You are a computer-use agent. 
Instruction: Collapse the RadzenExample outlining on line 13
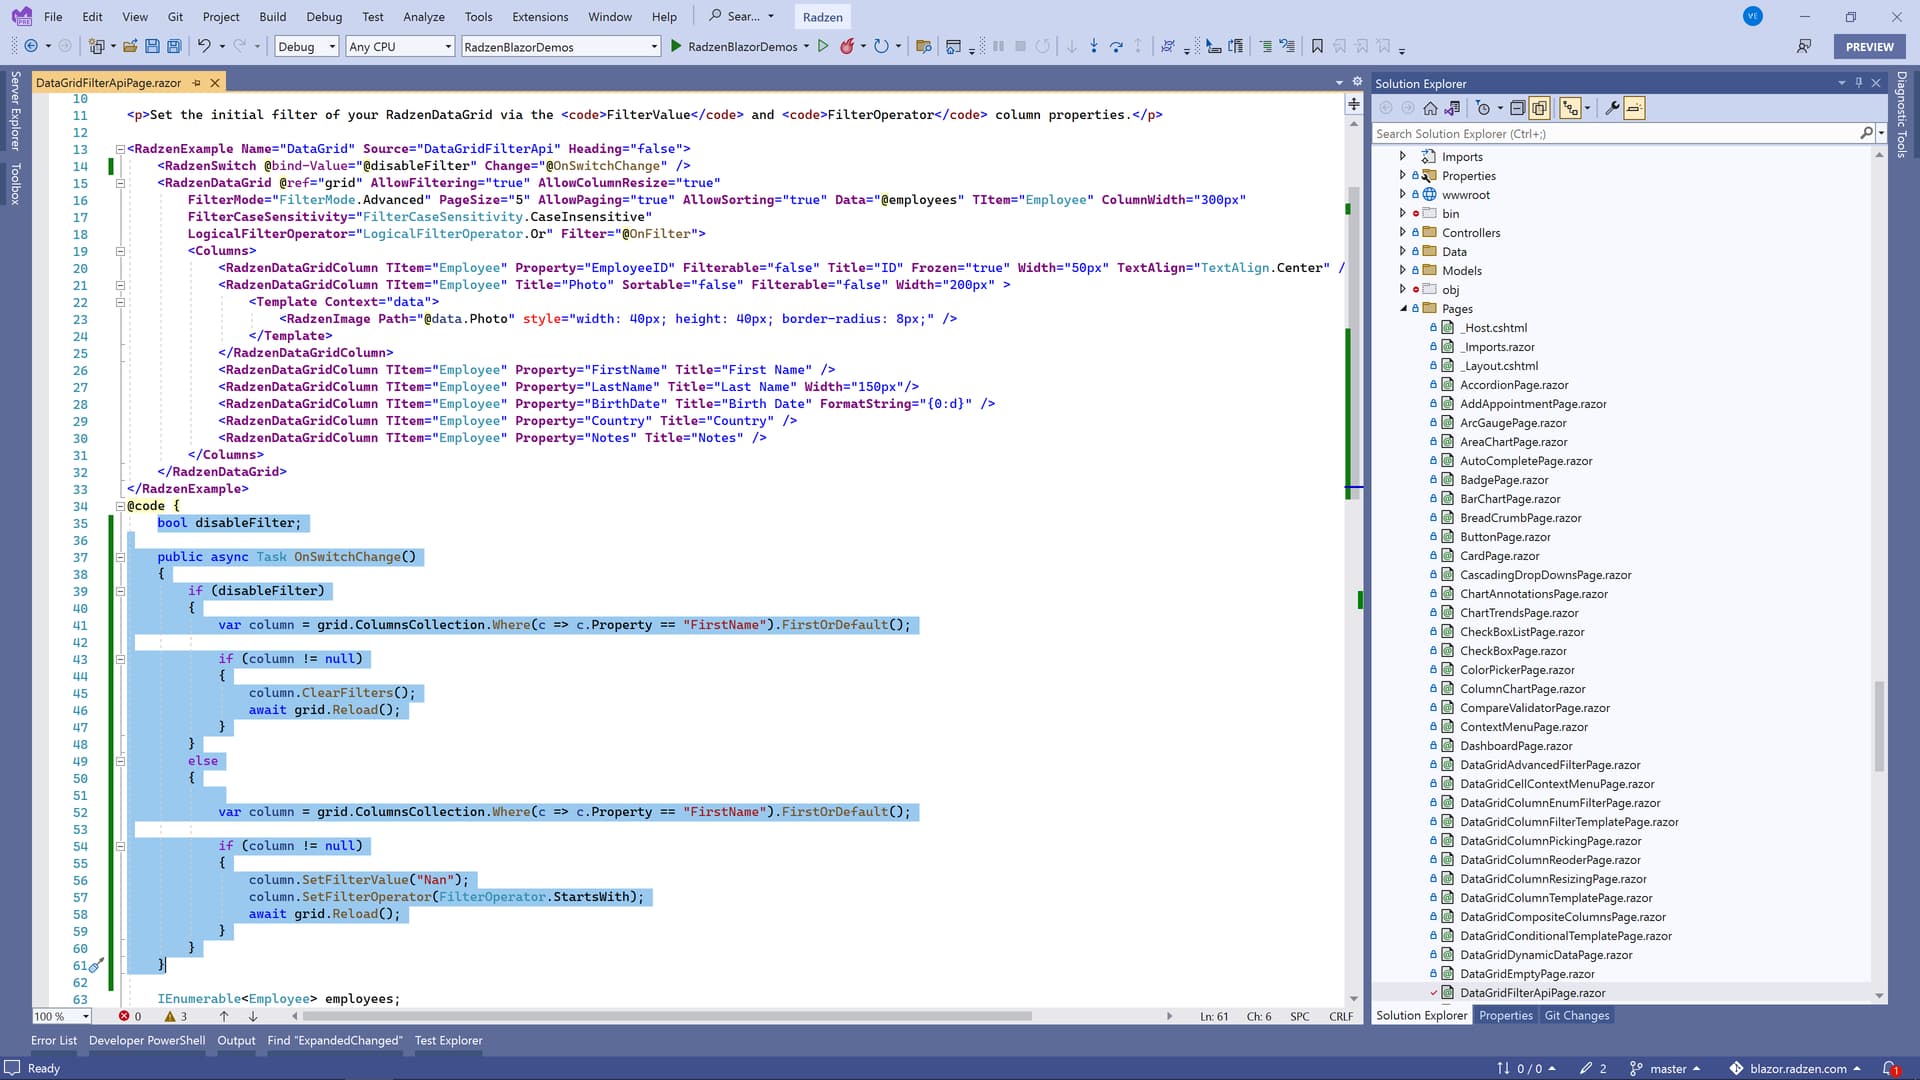tap(120, 149)
